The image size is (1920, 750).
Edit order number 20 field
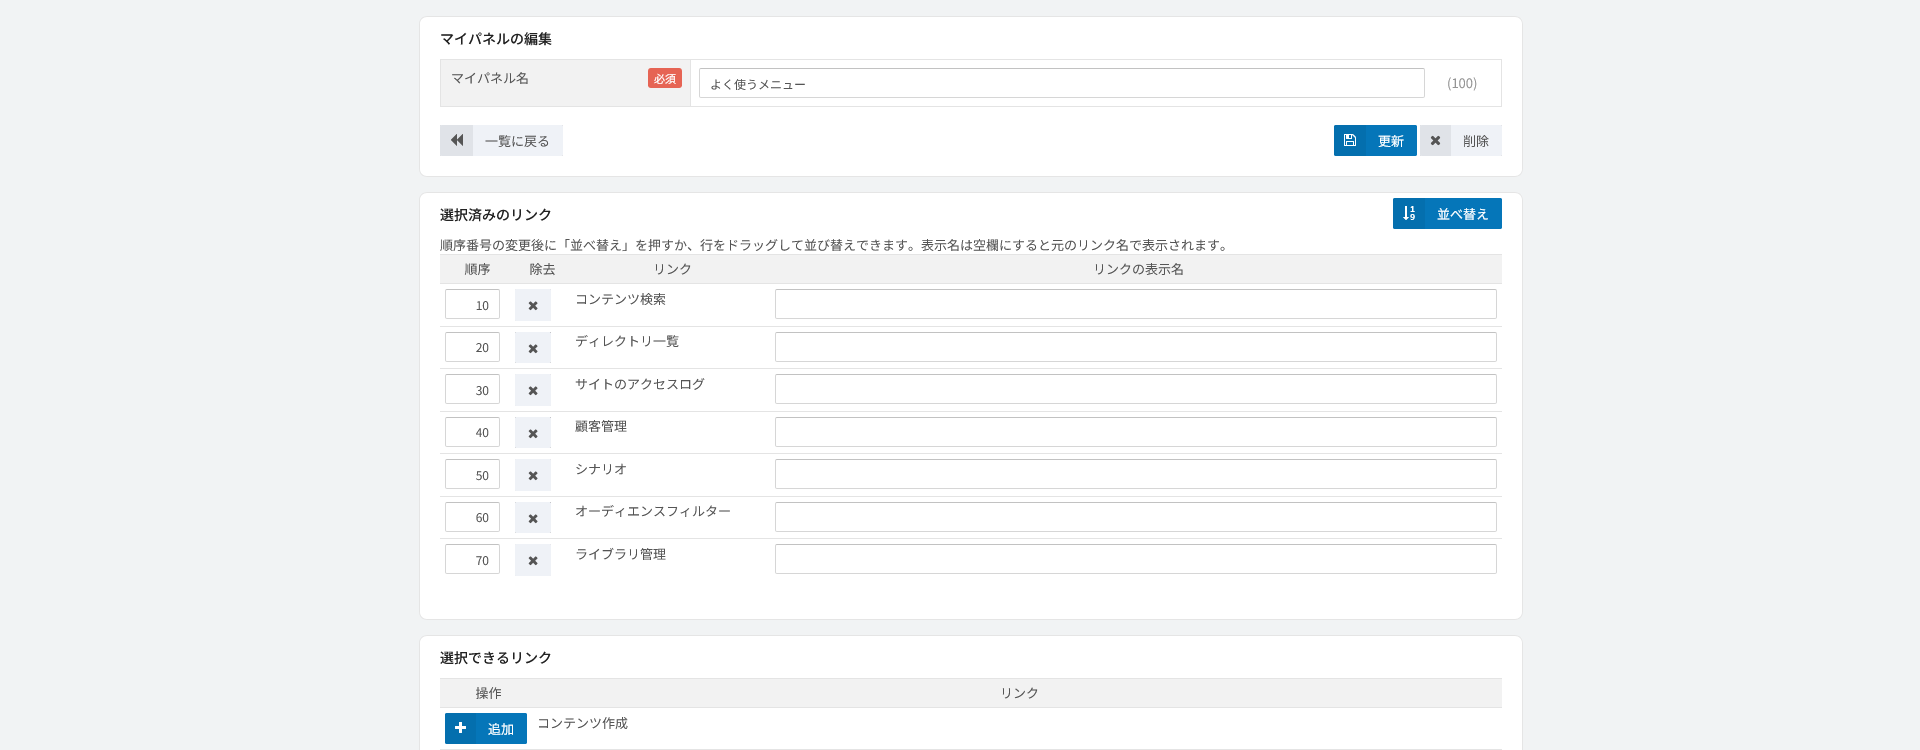click(x=472, y=347)
